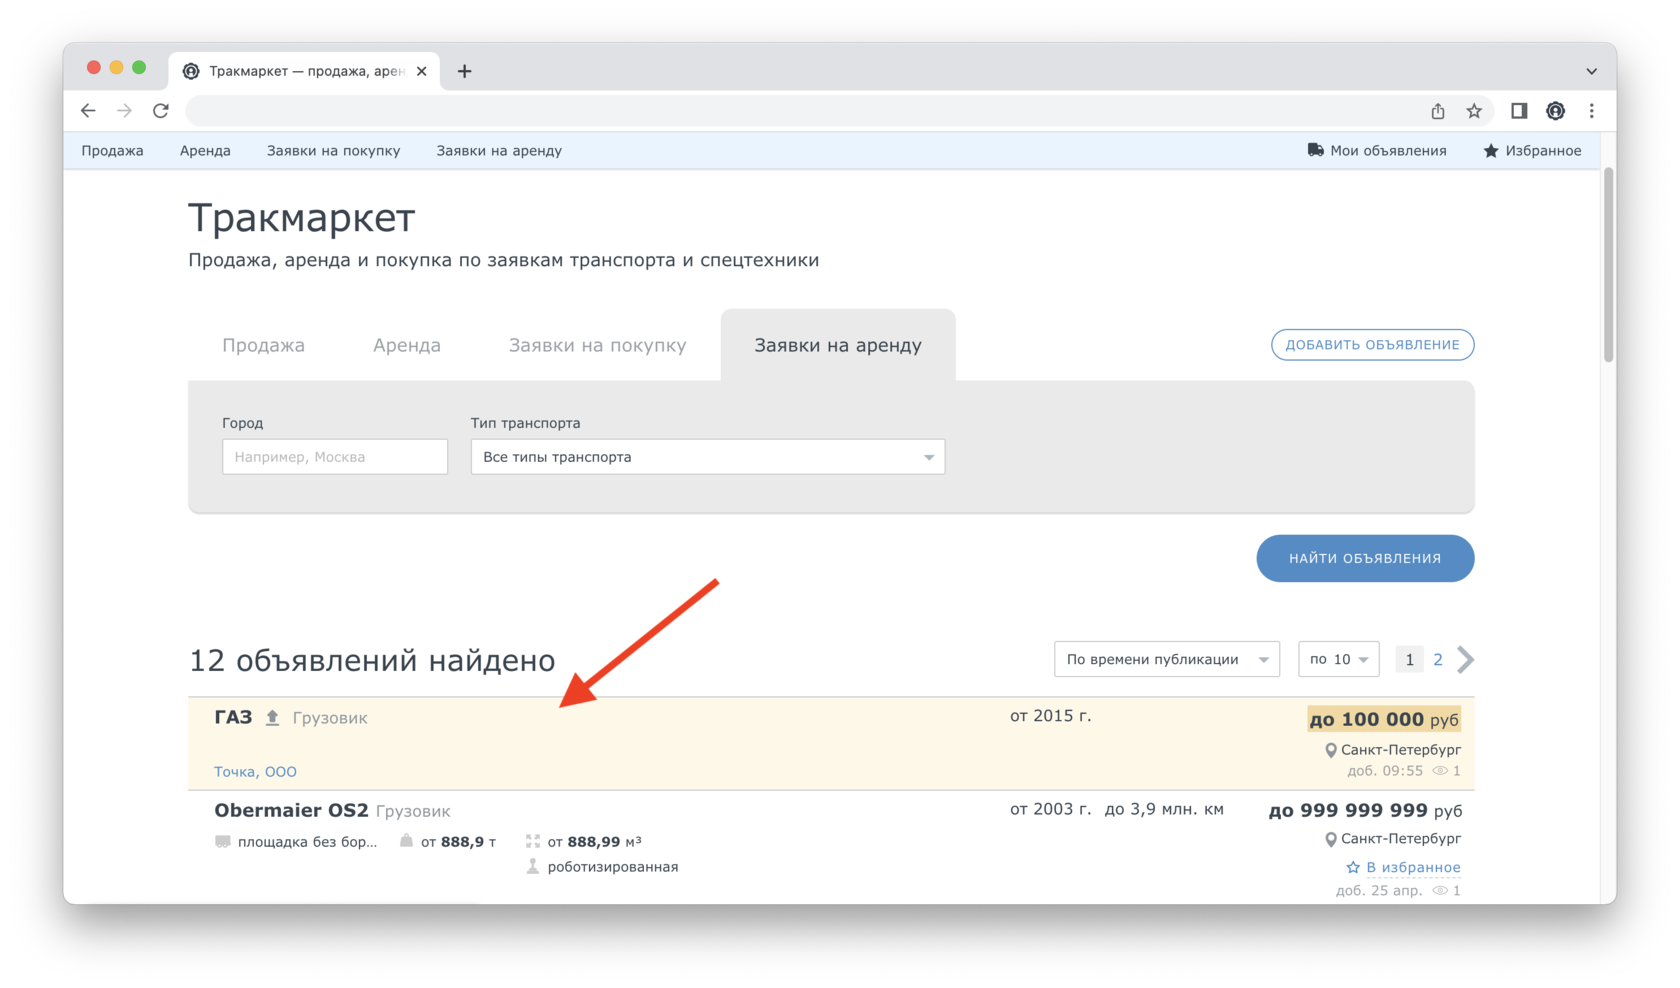Click the Добавить объявление button
The width and height of the screenshot is (1680, 988).
[x=1372, y=345]
